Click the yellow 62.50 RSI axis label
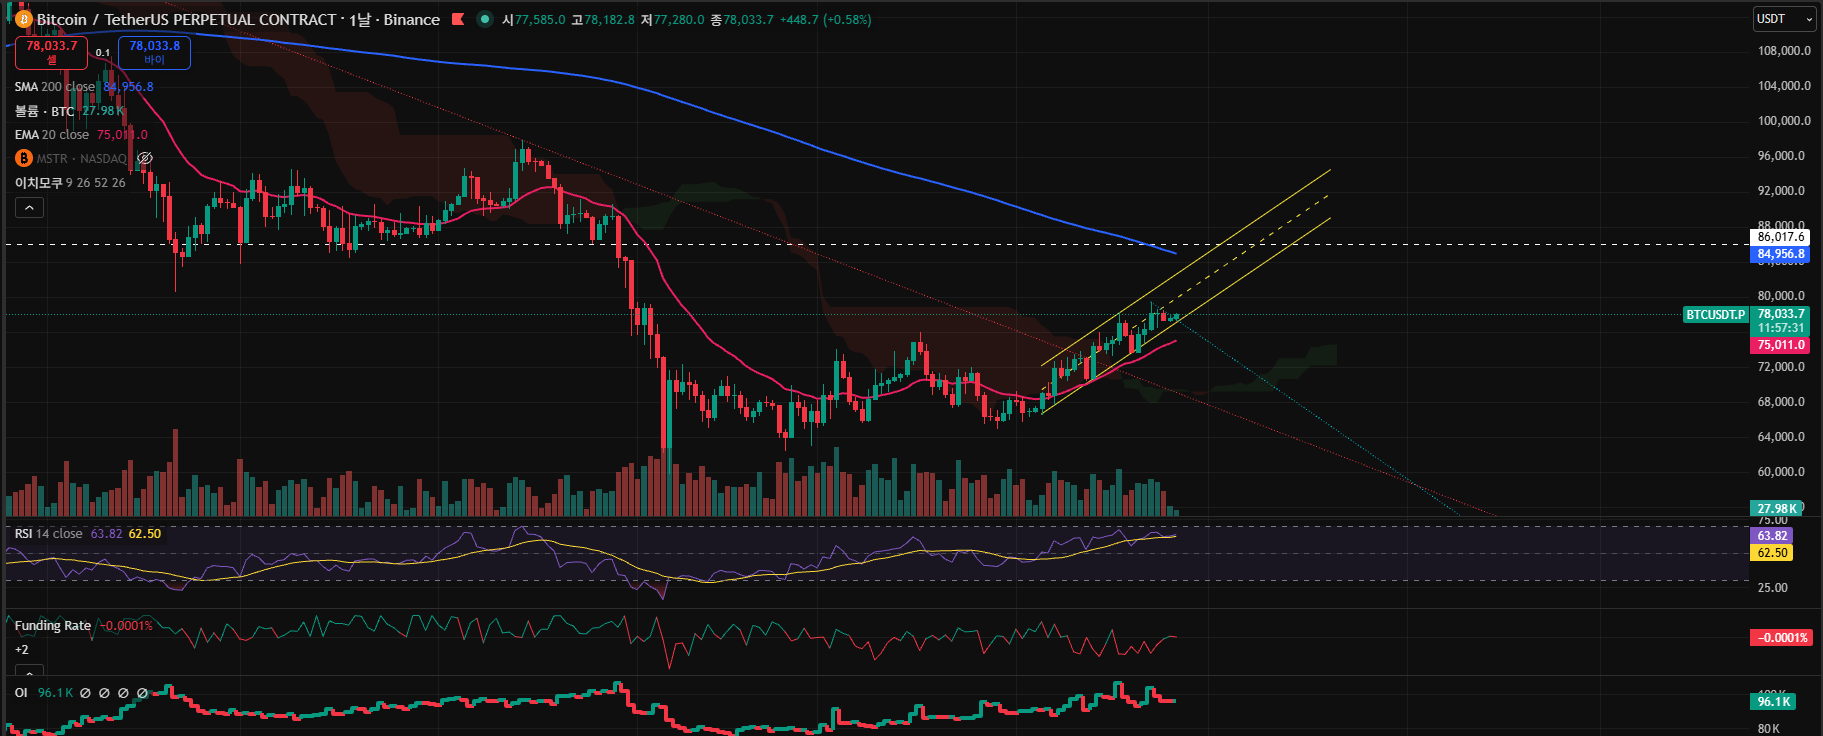Viewport: 1823px width, 736px height. (x=1772, y=553)
